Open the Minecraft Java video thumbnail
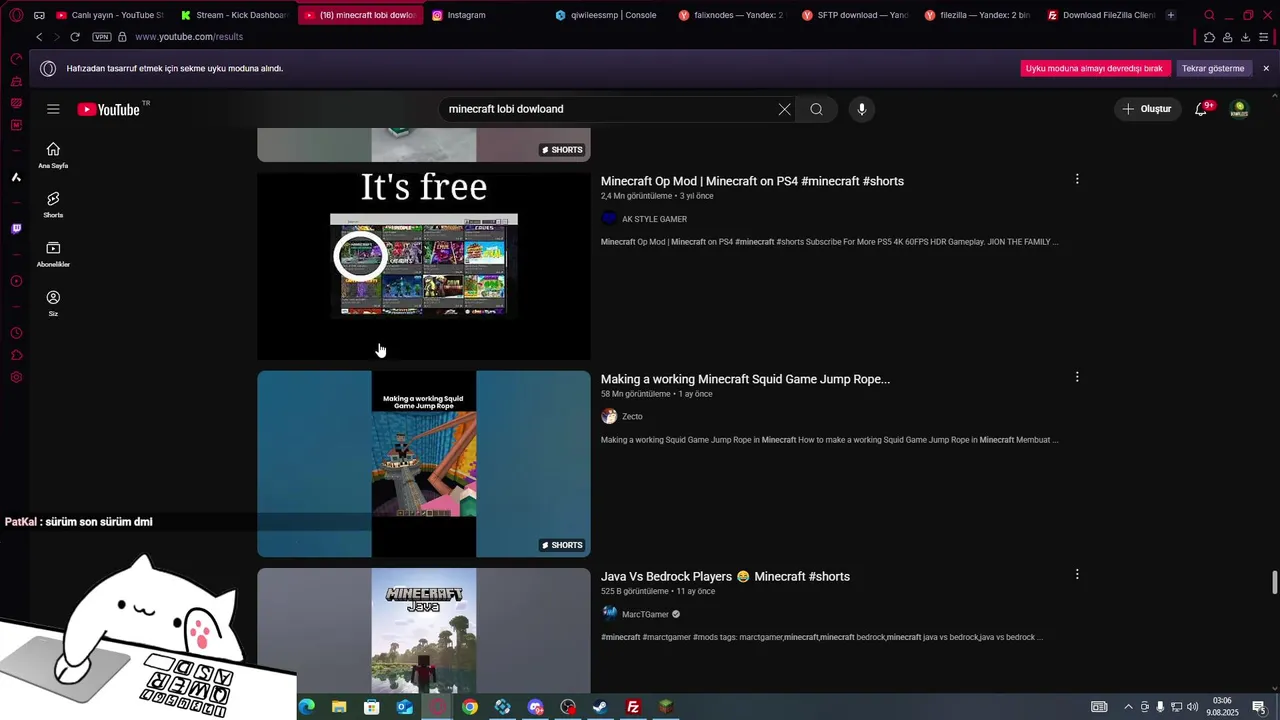This screenshot has height=720, width=1280. (424, 631)
